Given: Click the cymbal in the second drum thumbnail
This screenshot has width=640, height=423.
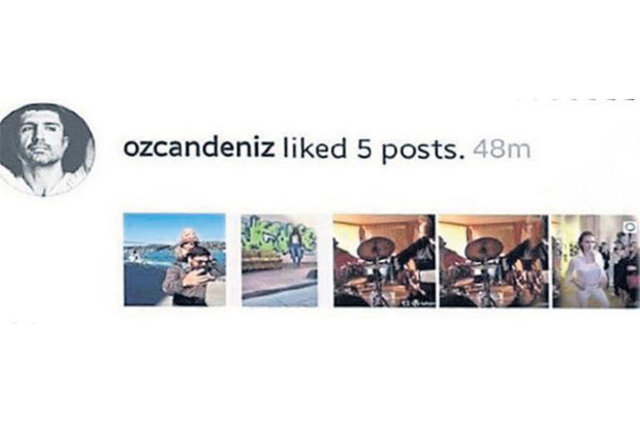Looking at the screenshot, I should 484,248.
